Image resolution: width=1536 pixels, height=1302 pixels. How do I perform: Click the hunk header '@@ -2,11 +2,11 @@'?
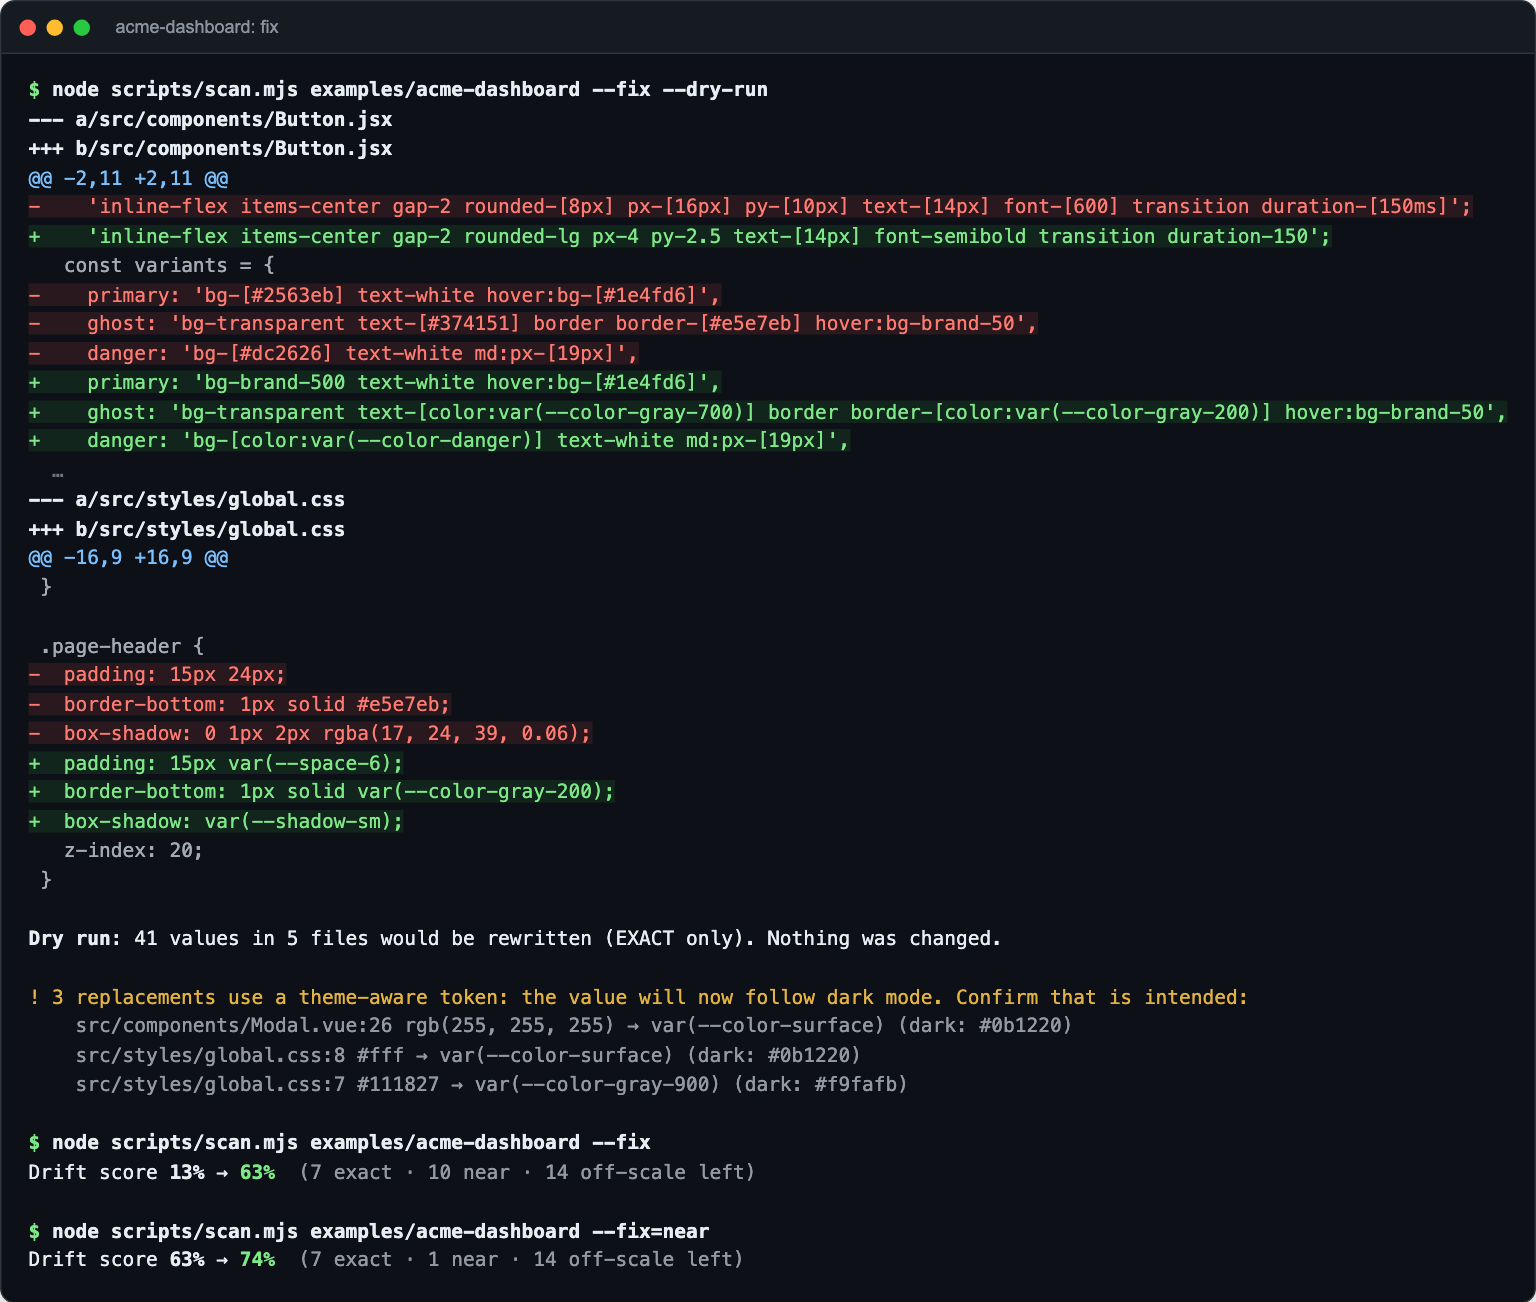pos(128,178)
